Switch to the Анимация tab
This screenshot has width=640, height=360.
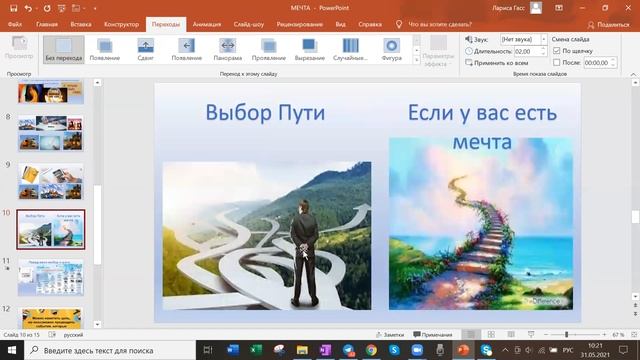pos(207,24)
